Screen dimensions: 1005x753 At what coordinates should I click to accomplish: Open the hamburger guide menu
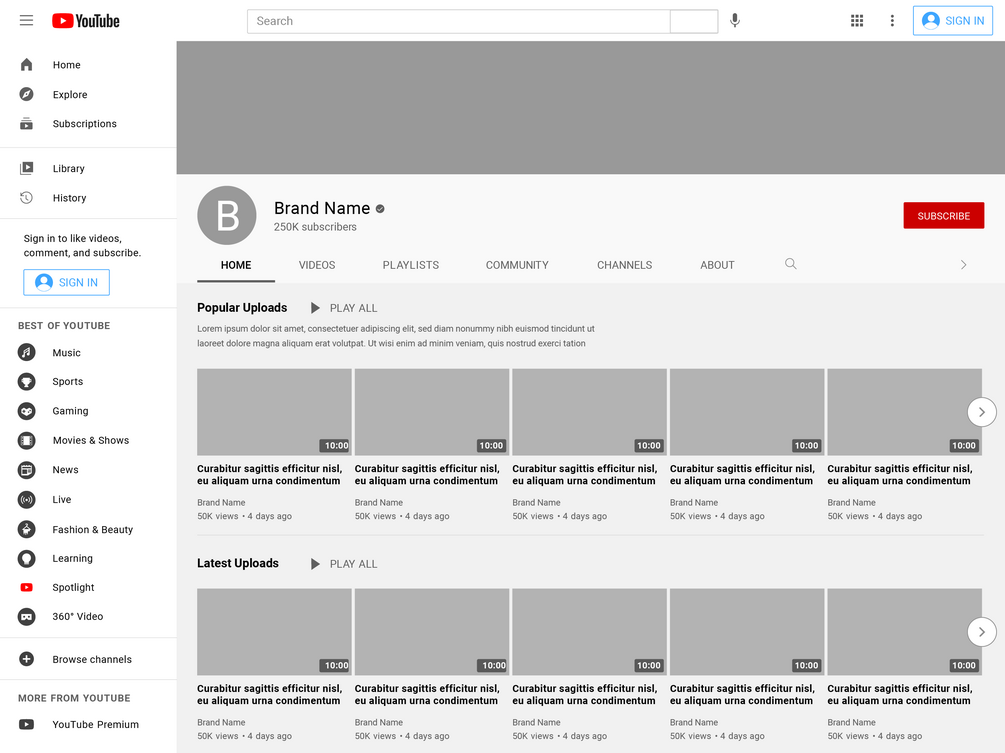tap(26, 21)
